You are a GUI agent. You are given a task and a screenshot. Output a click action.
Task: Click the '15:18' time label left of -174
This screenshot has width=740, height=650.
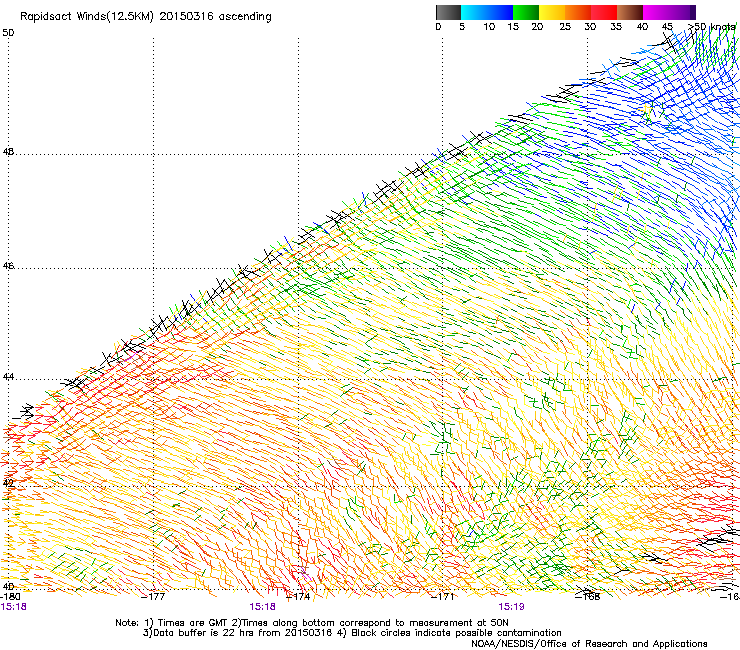click(262, 607)
